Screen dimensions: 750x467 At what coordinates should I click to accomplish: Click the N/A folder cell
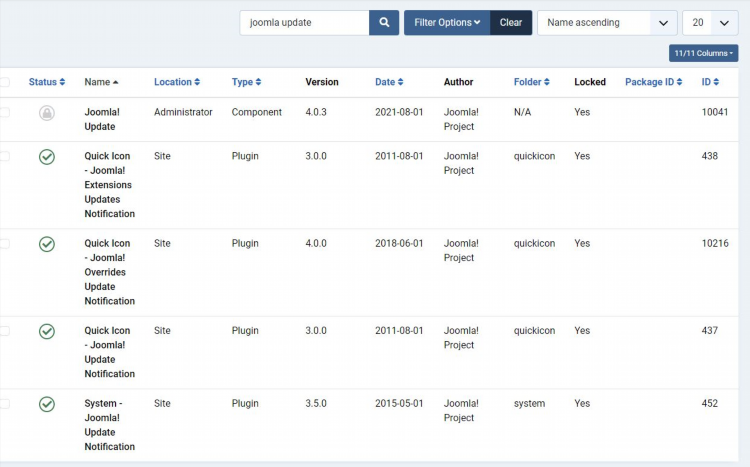522,112
